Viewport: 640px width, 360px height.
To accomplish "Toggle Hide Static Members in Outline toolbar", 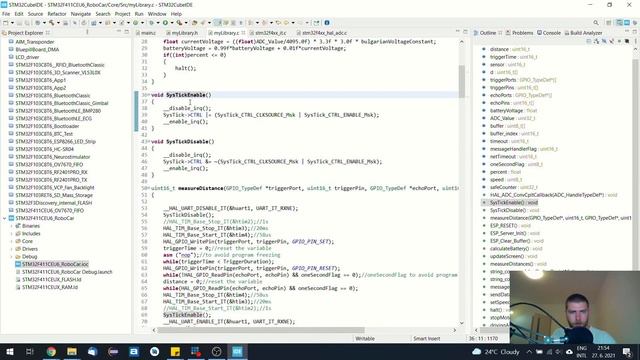I will pyautogui.click(x=612, y=41).
